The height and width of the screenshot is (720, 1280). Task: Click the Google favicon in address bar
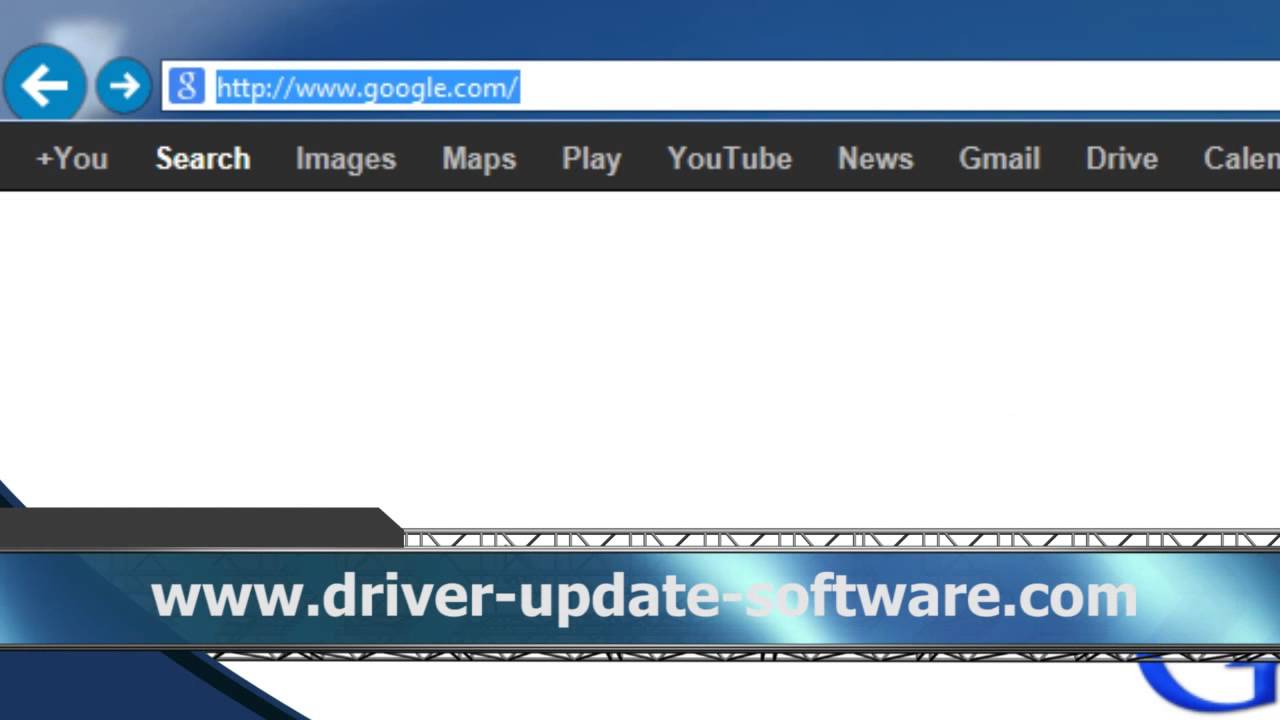click(x=187, y=86)
